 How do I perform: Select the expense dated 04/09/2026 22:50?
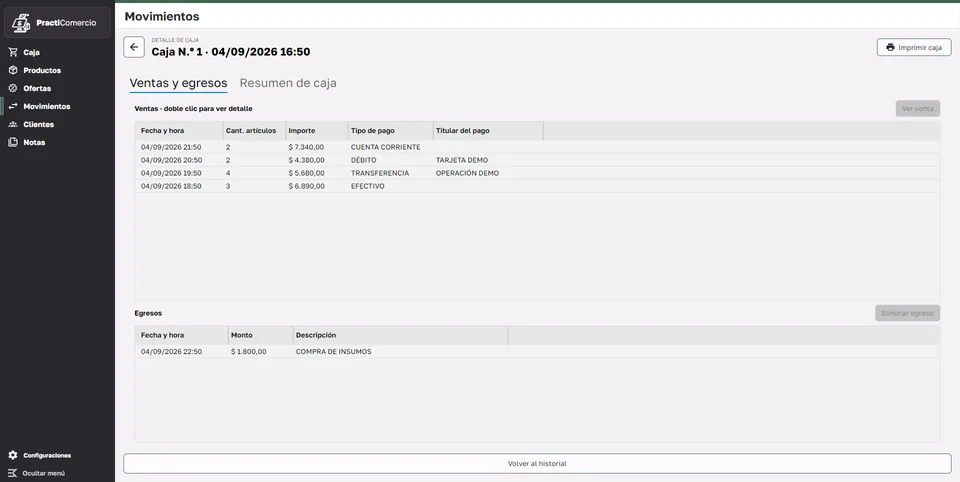[x=538, y=352]
